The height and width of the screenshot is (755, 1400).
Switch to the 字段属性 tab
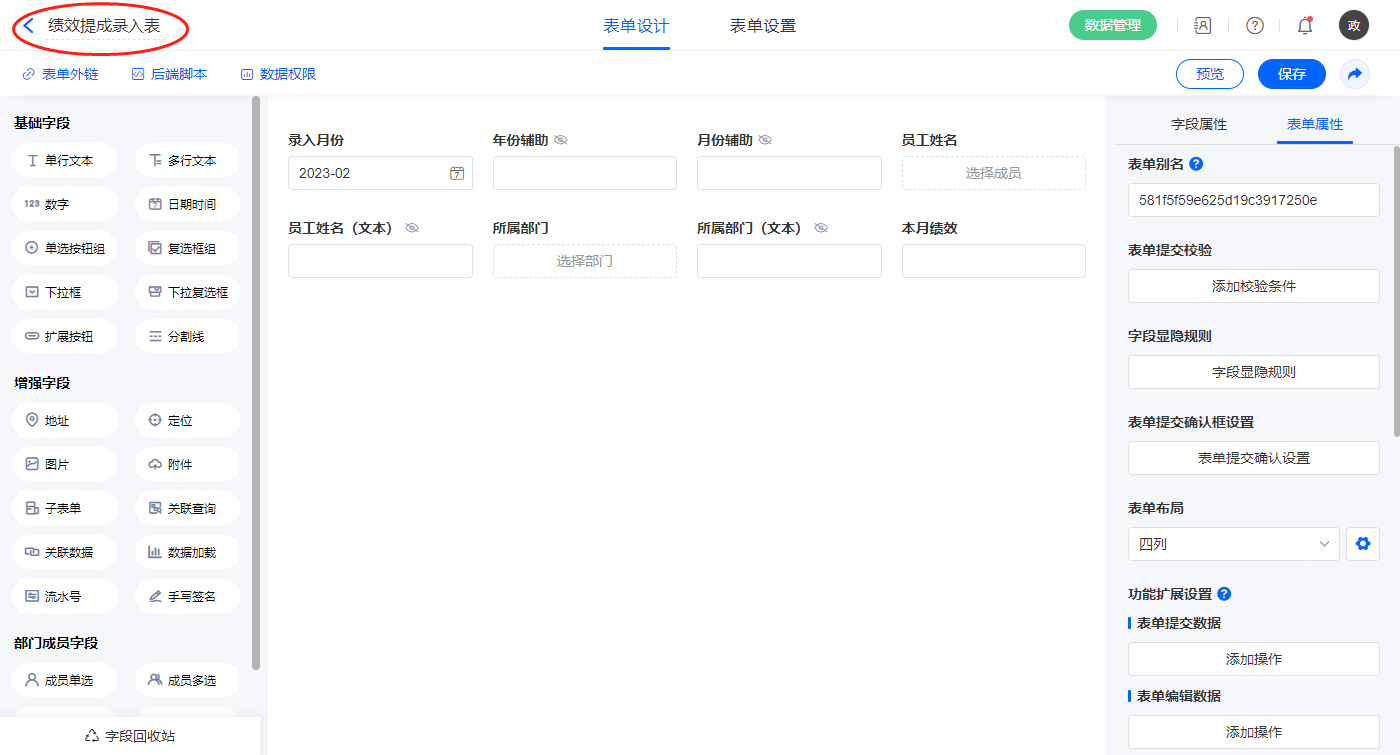(x=1198, y=124)
